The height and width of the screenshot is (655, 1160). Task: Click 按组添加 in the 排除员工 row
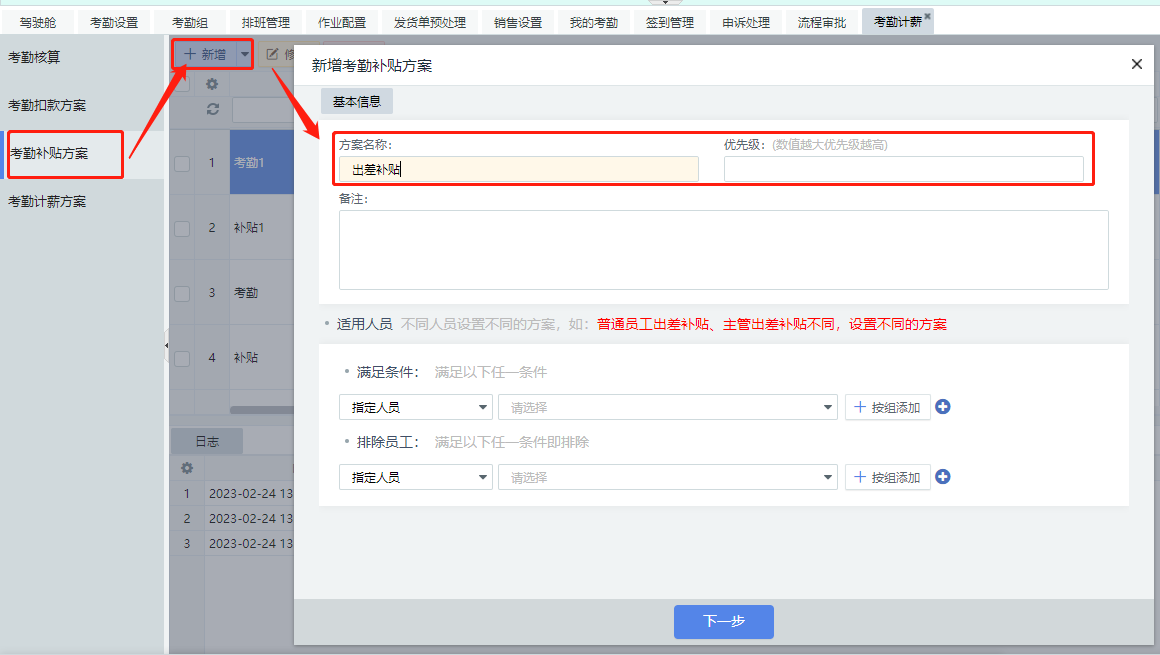(x=888, y=477)
